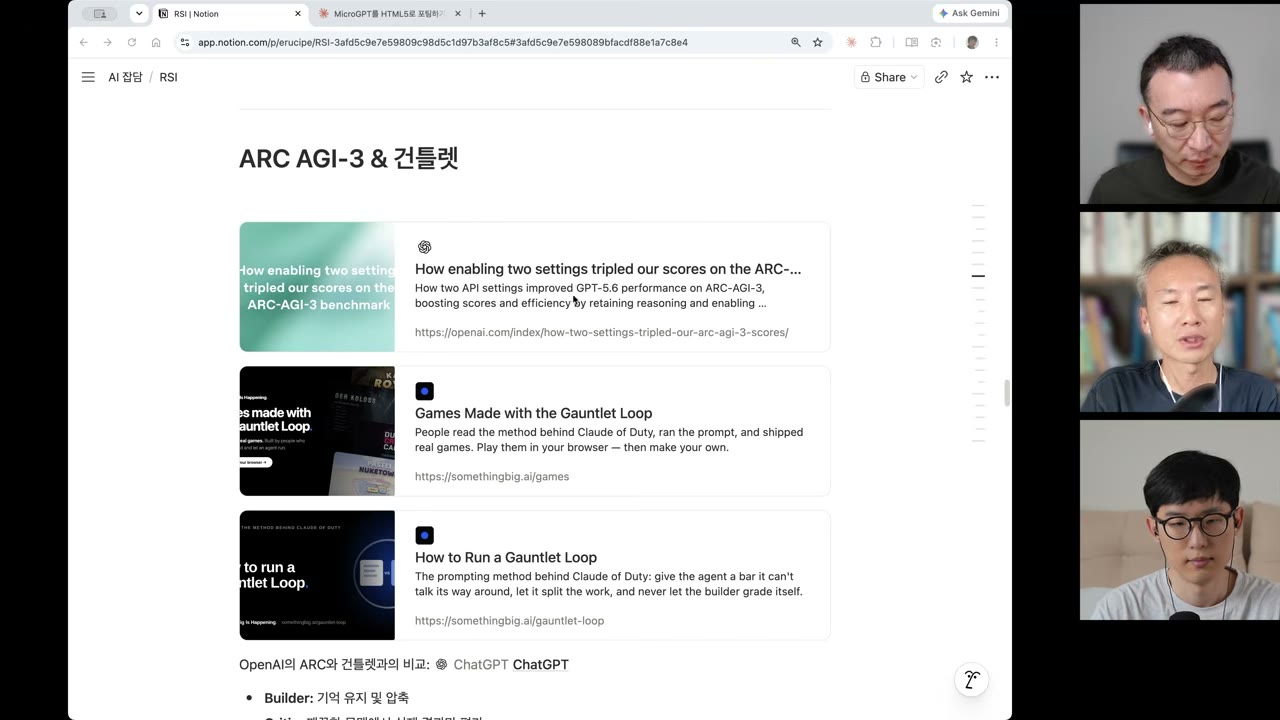1280x720 pixels.
Task: Click the openai.com how-two-settings URL text
Action: (601, 332)
